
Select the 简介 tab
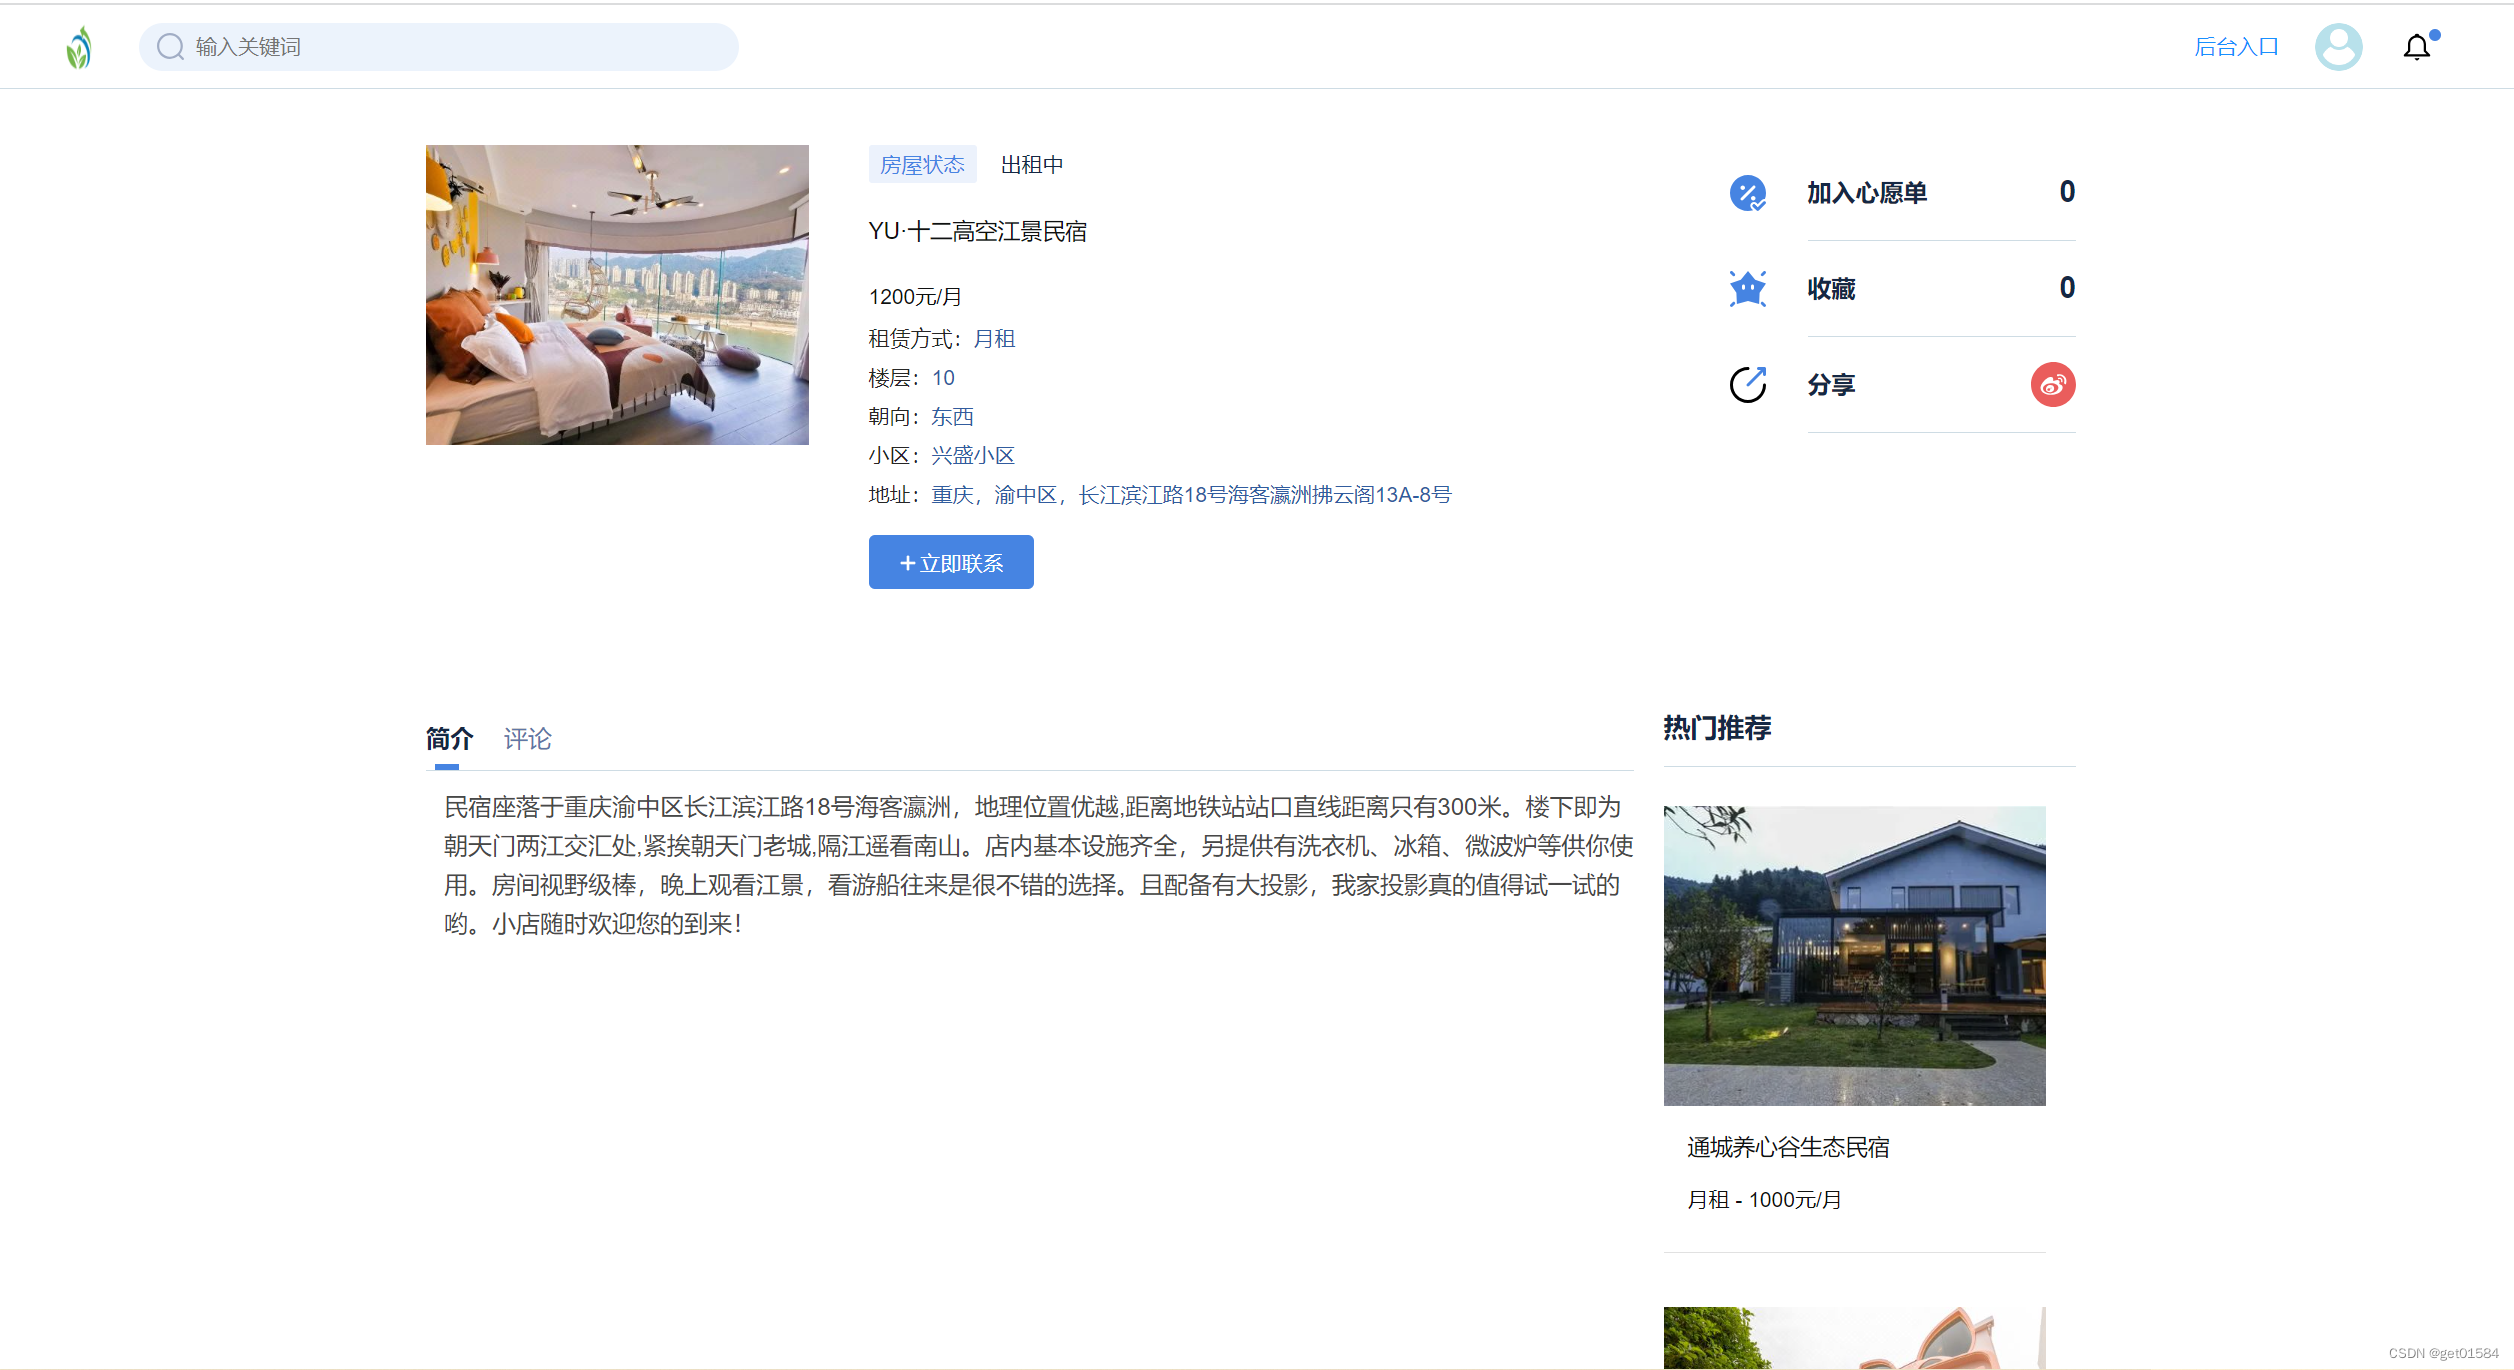click(x=449, y=739)
